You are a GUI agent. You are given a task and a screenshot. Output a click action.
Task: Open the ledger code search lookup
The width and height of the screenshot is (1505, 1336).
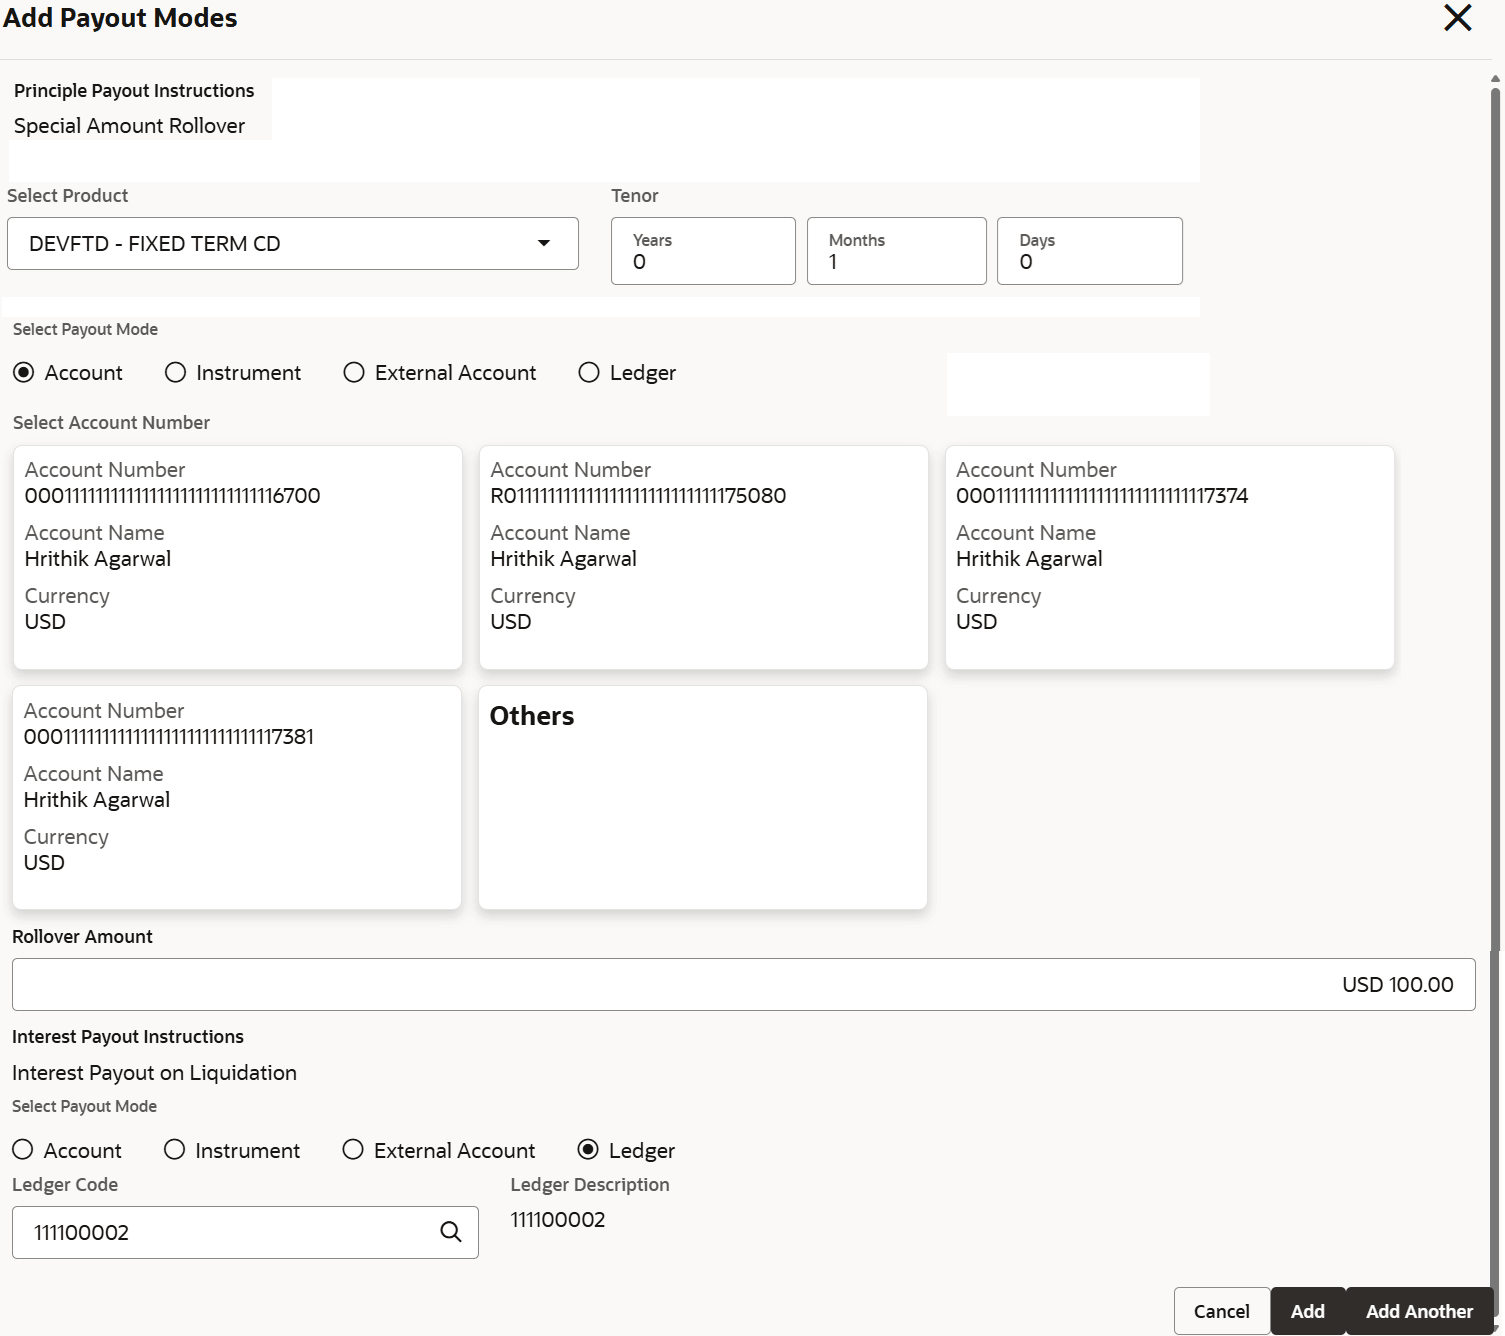(451, 1232)
